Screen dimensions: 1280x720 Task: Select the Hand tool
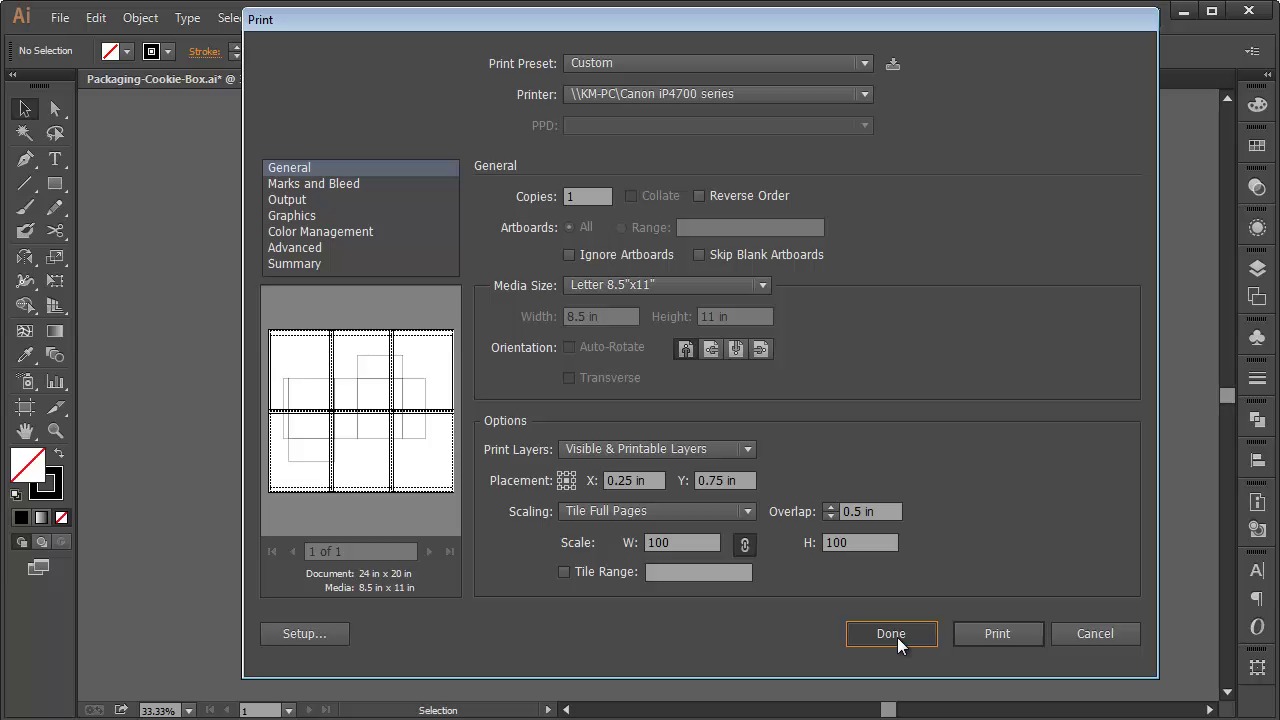(25, 431)
